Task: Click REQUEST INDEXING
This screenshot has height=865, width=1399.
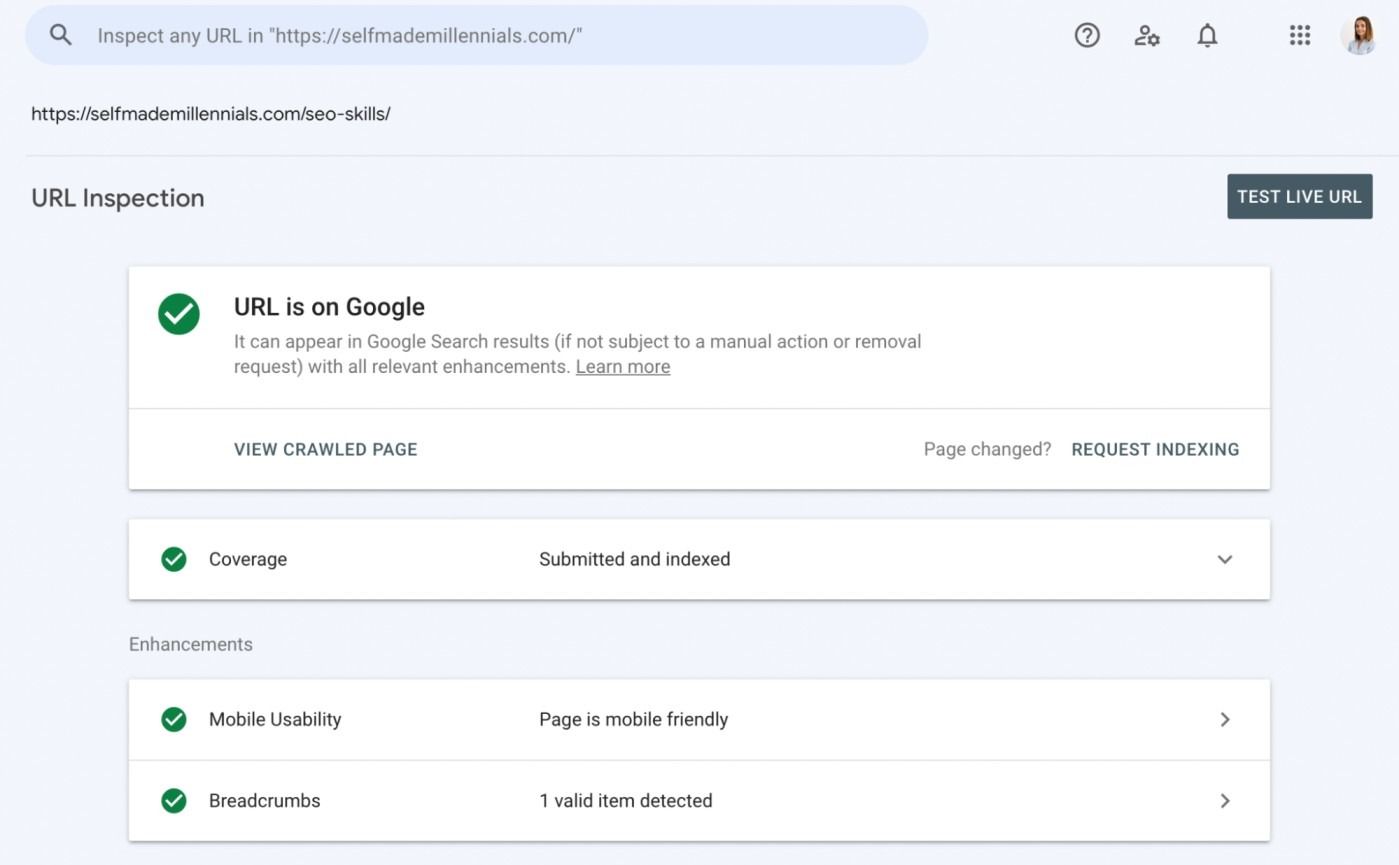Action: click(x=1155, y=449)
